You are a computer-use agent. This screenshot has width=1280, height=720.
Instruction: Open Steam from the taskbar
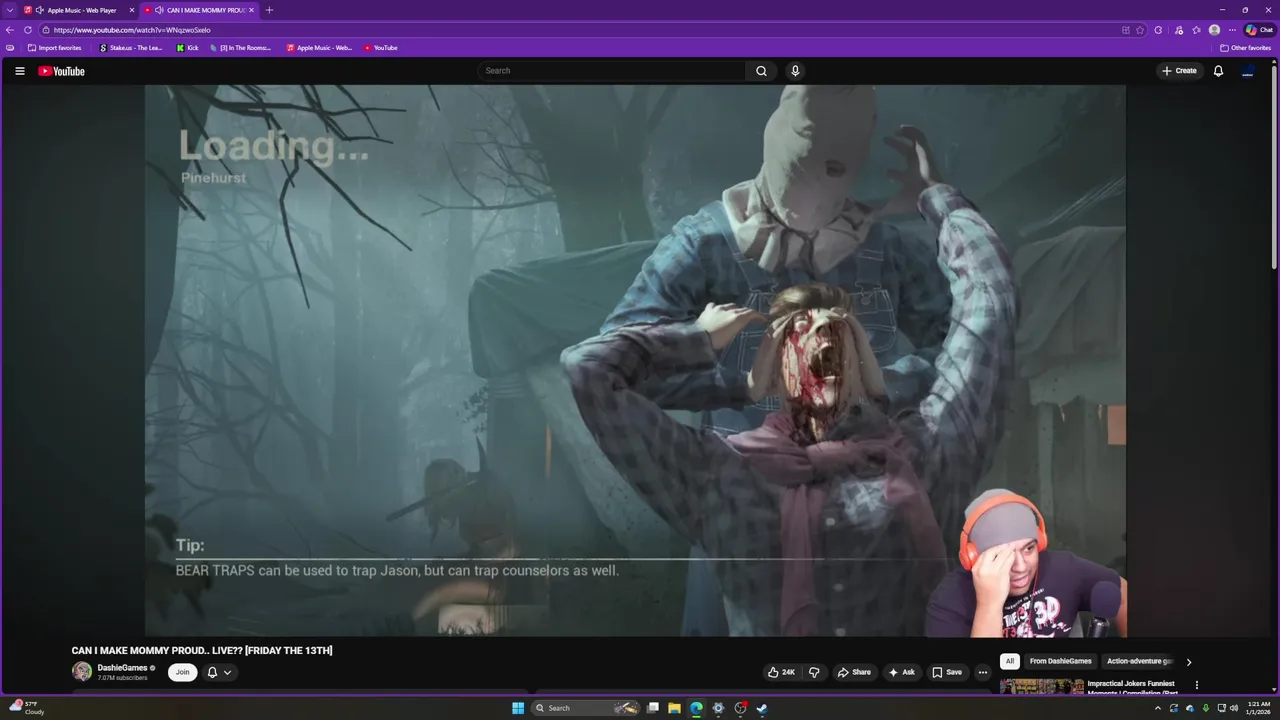tap(761, 708)
